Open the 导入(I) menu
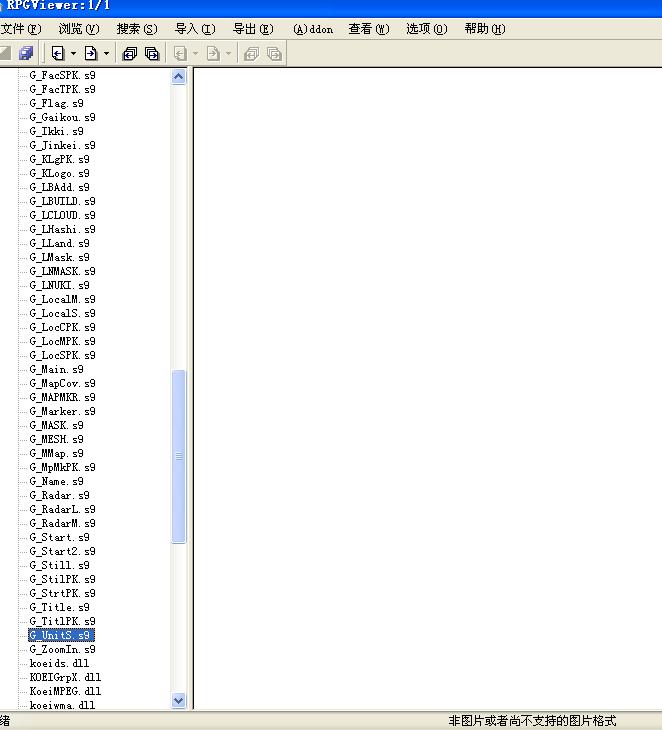The image size is (662, 730). pyautogui.click(x=195, y=29)
